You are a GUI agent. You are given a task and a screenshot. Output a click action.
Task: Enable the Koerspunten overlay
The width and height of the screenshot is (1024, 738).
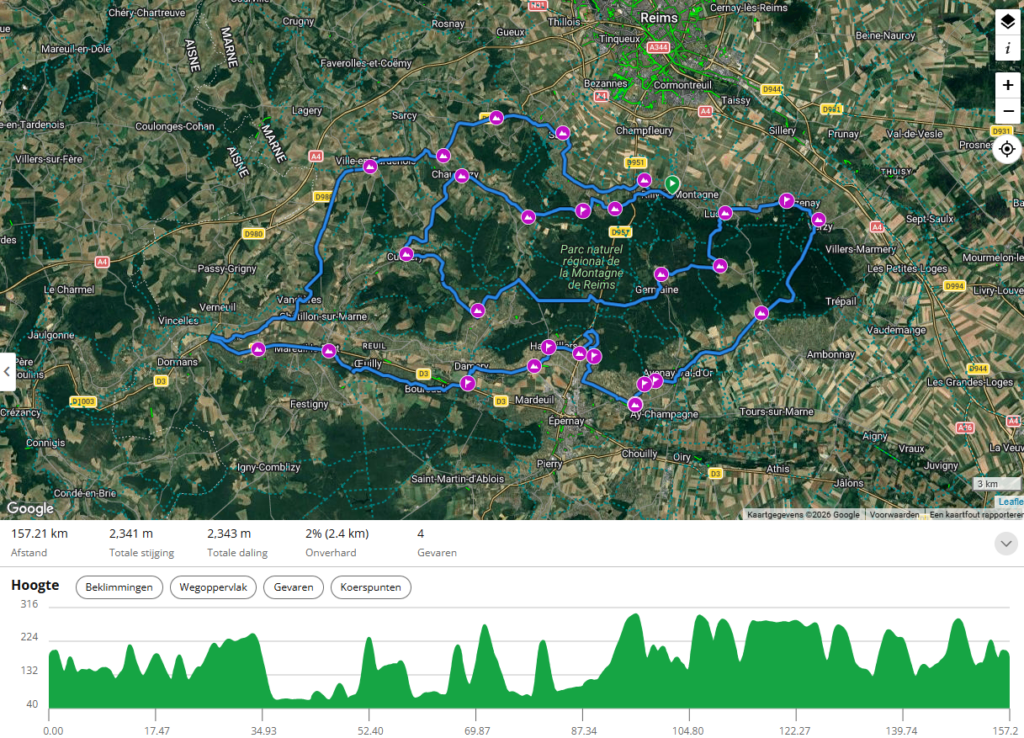[370, 587]
